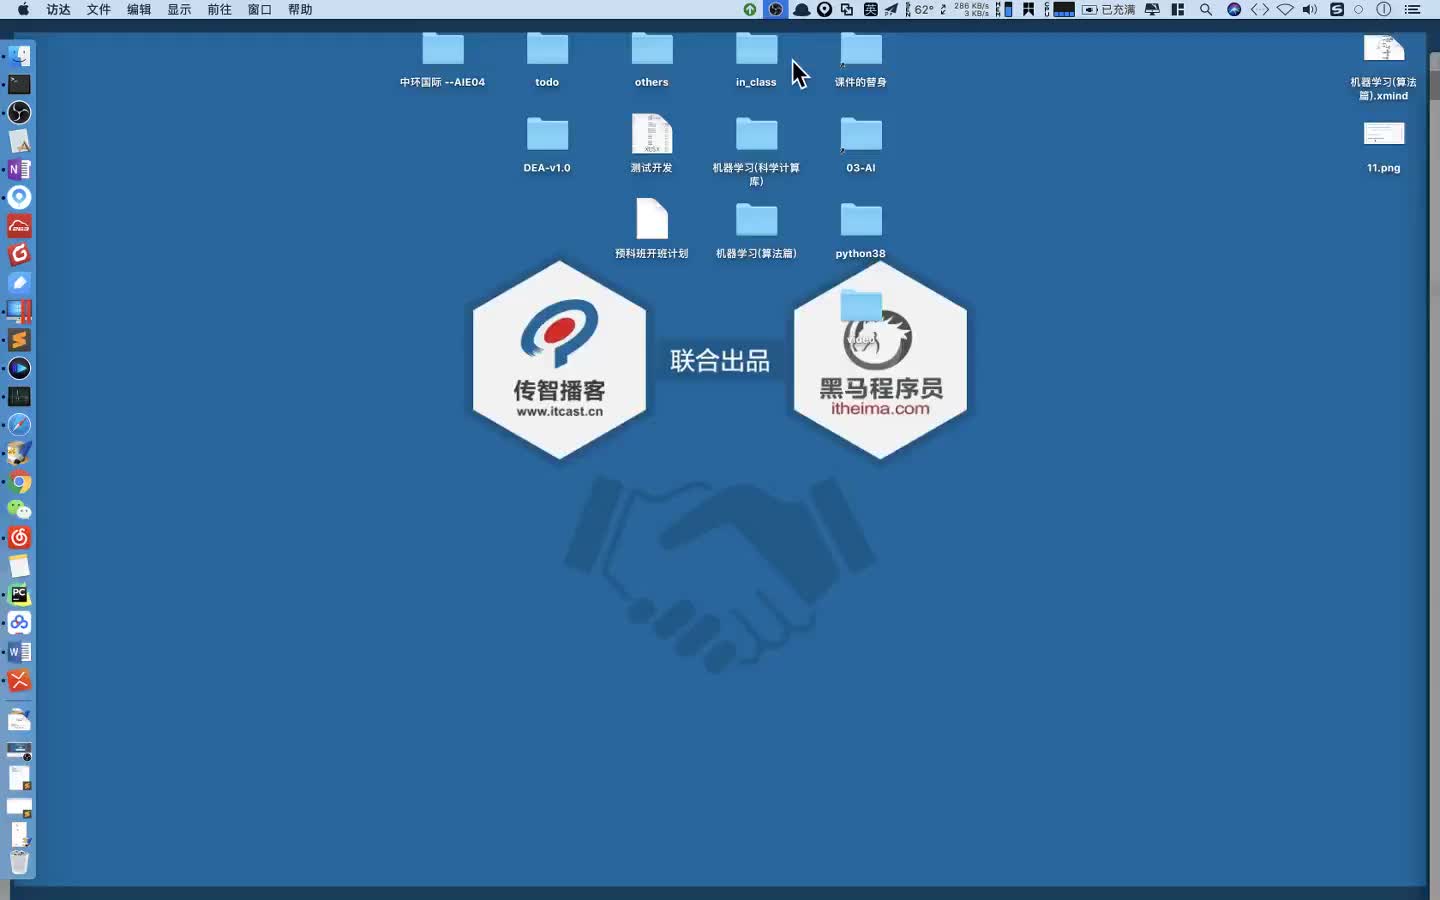Select the python38 folder
The image size is (1440, 900).
pyautogui.click(x=861, y=231)
